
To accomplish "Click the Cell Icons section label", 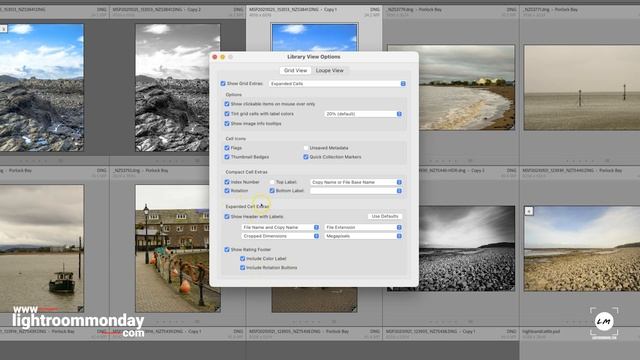I will click(x=236, y=139).
